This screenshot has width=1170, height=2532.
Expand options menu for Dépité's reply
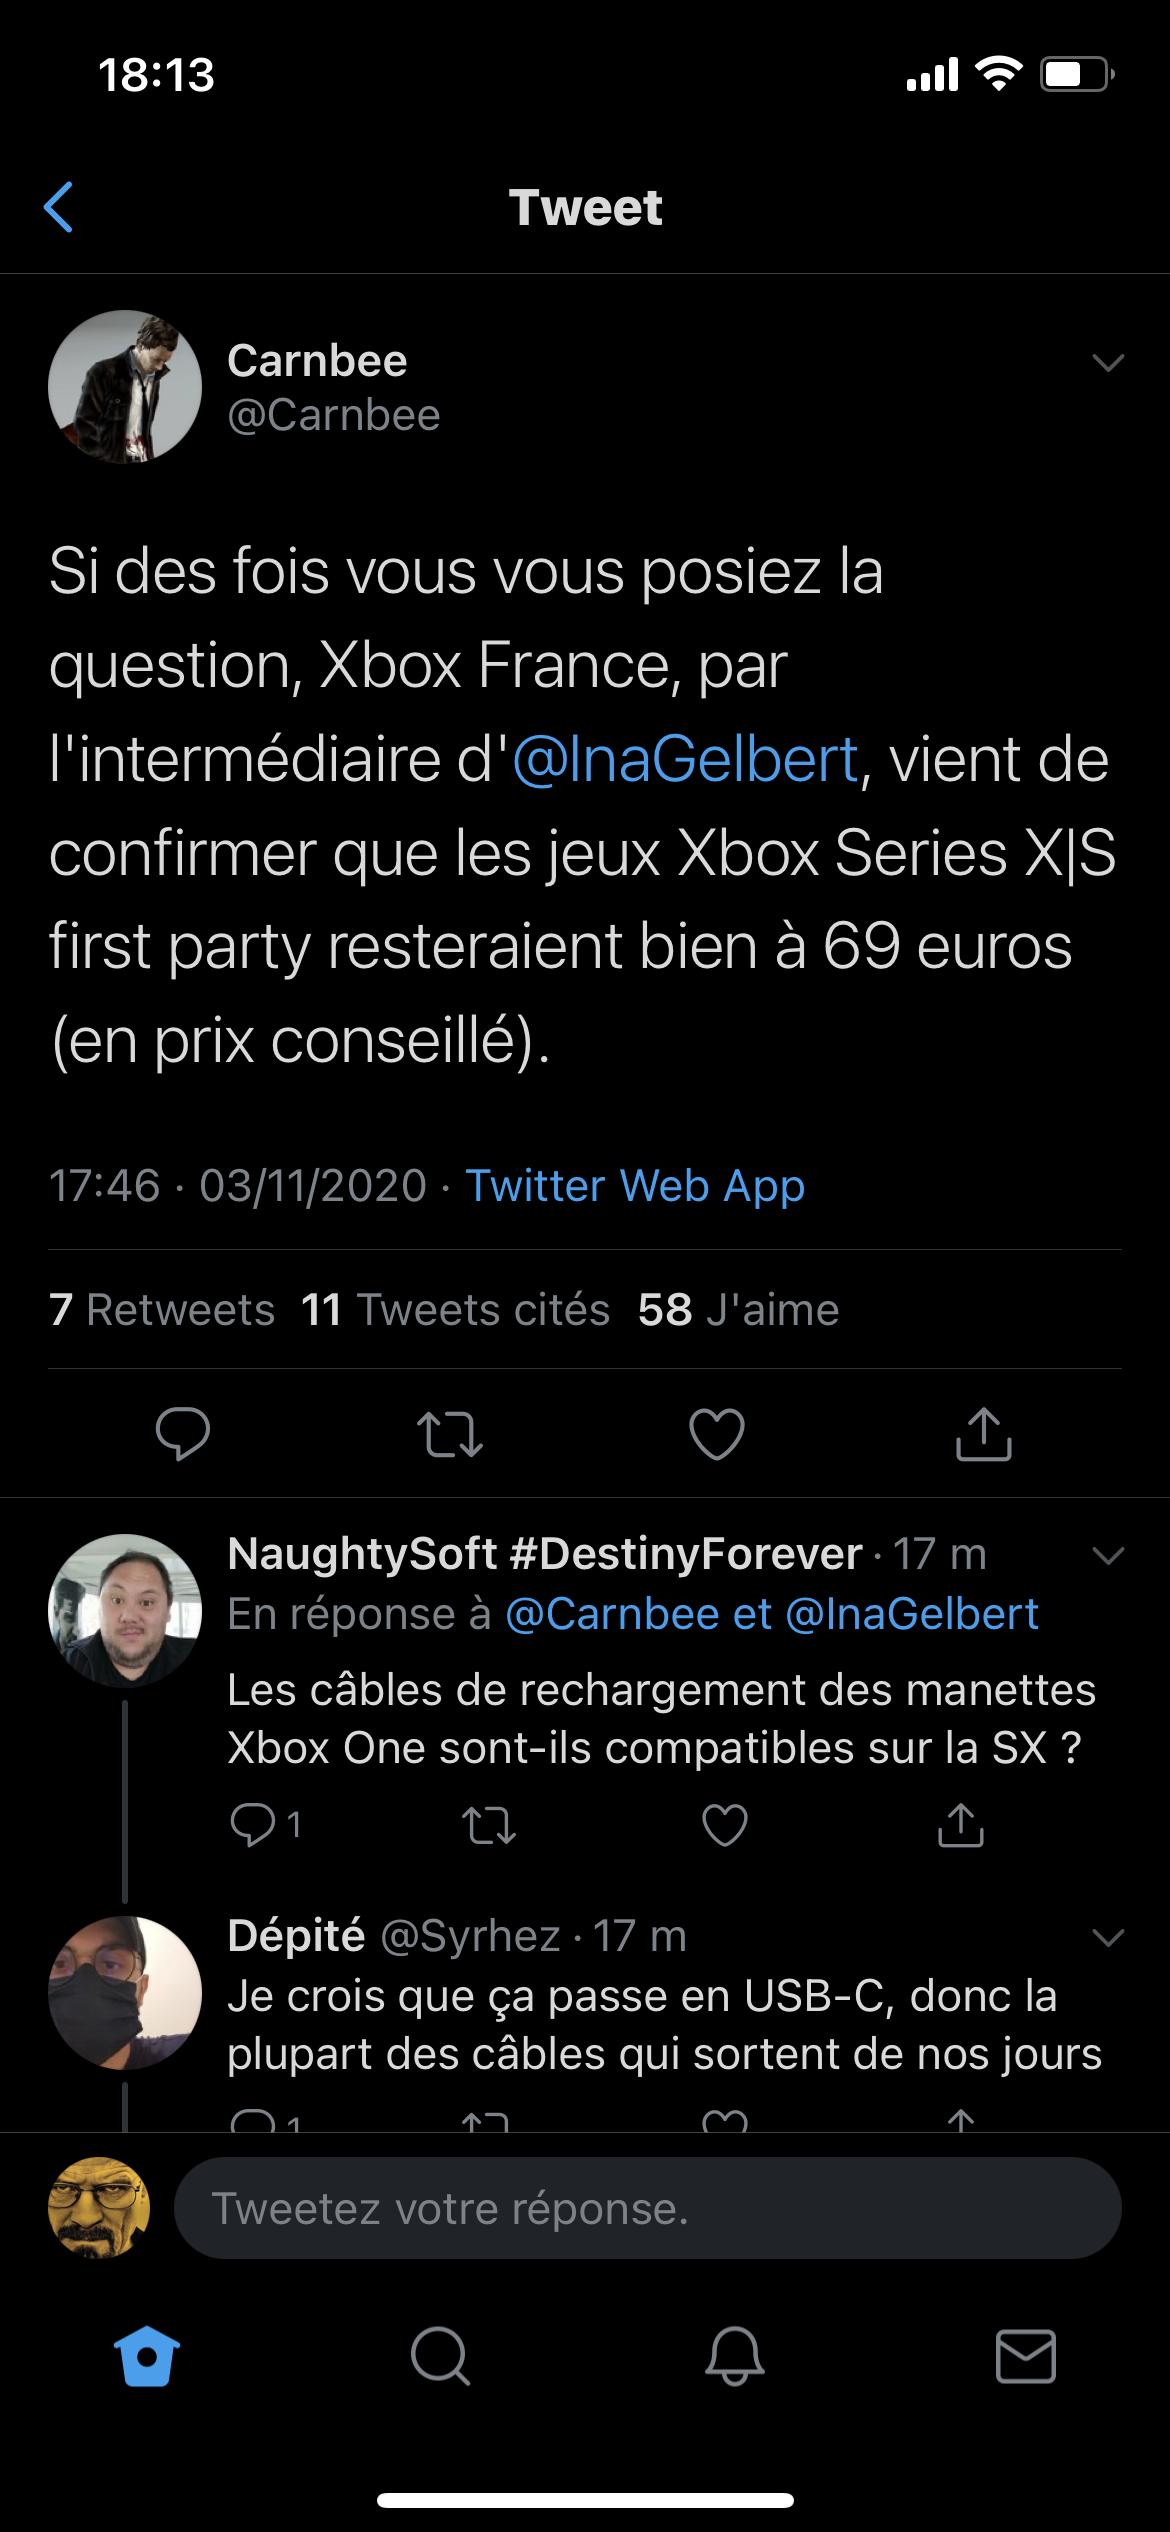pos(1108,1937)
